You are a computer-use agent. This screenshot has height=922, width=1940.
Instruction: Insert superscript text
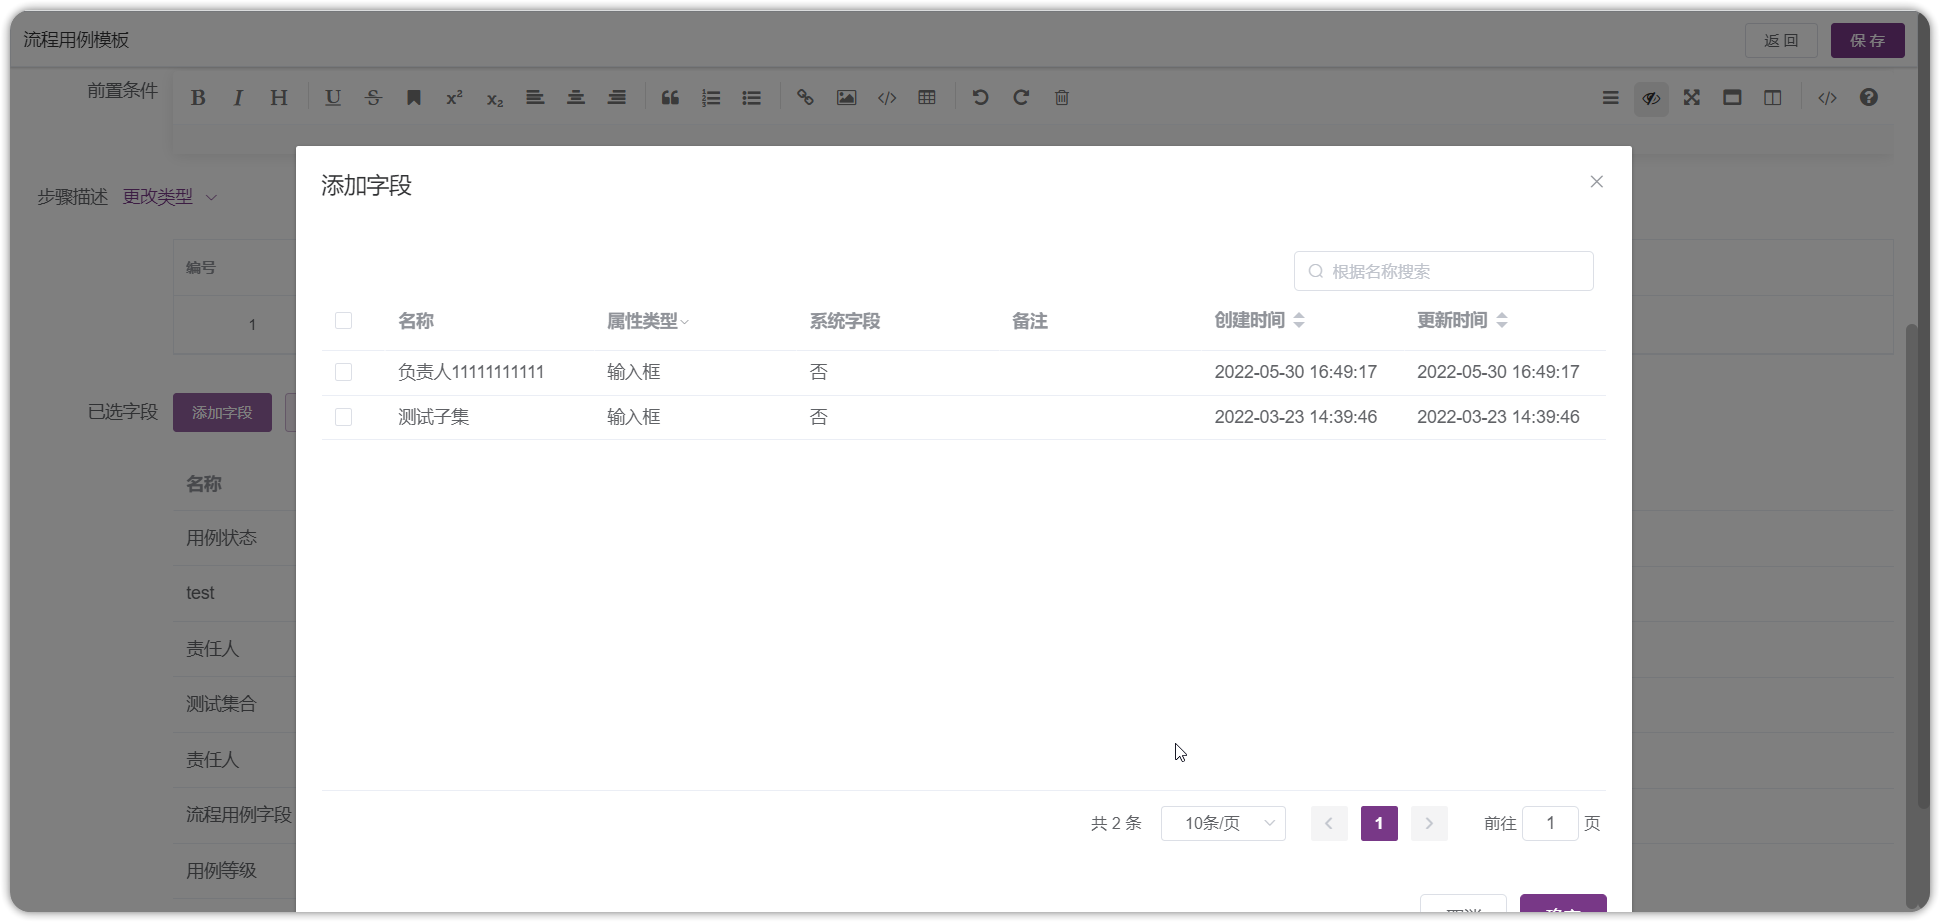[454, 98]
